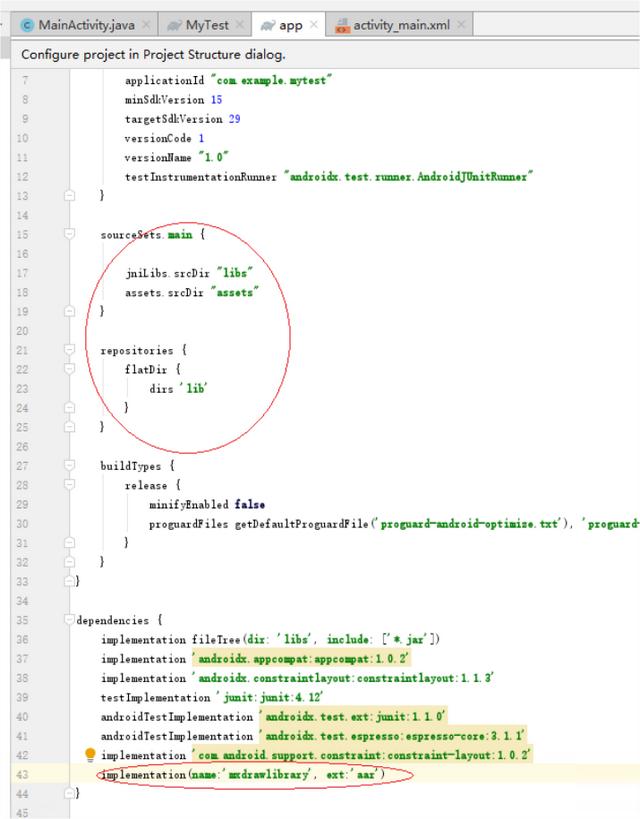Select the app build.gradle tab
The image size is (640, 819).
(290, 25)
